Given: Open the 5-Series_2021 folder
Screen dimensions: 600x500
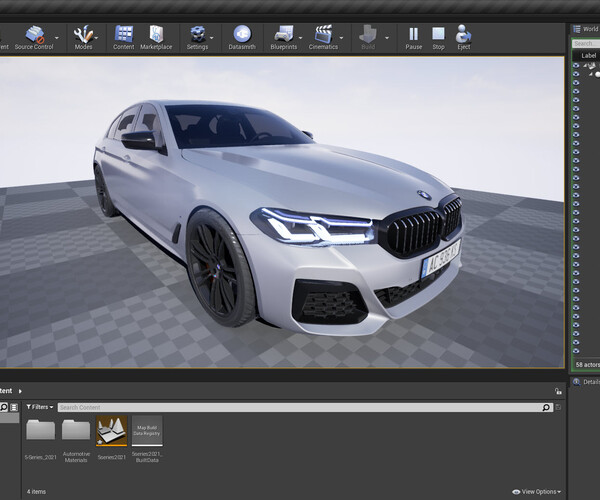Looking at the screenshot, I should [x=41, y=439].
